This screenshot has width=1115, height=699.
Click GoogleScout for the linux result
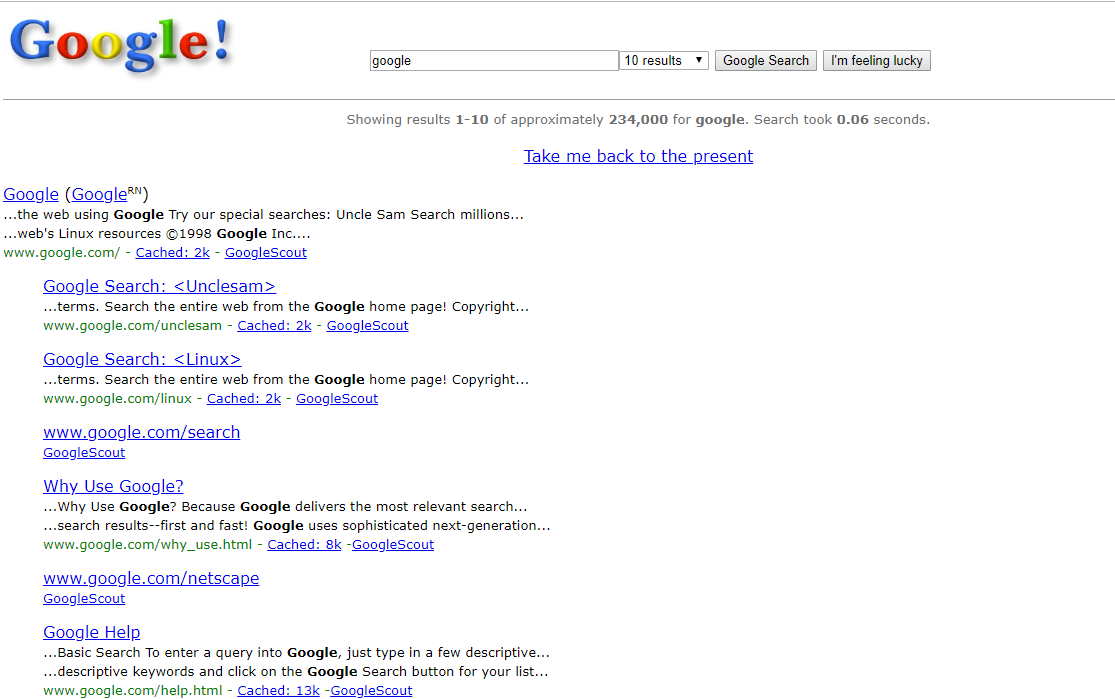[337, 399]
